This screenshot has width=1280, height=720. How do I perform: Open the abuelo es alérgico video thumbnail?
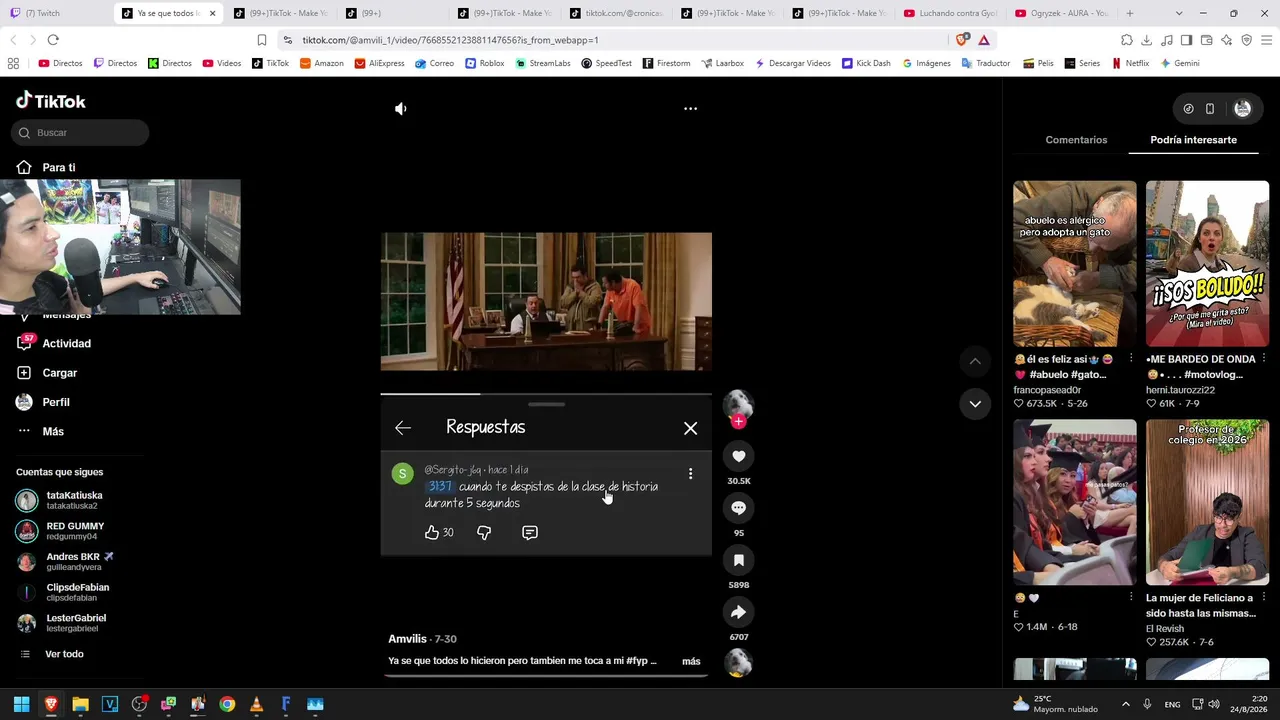click(1075, 264)
